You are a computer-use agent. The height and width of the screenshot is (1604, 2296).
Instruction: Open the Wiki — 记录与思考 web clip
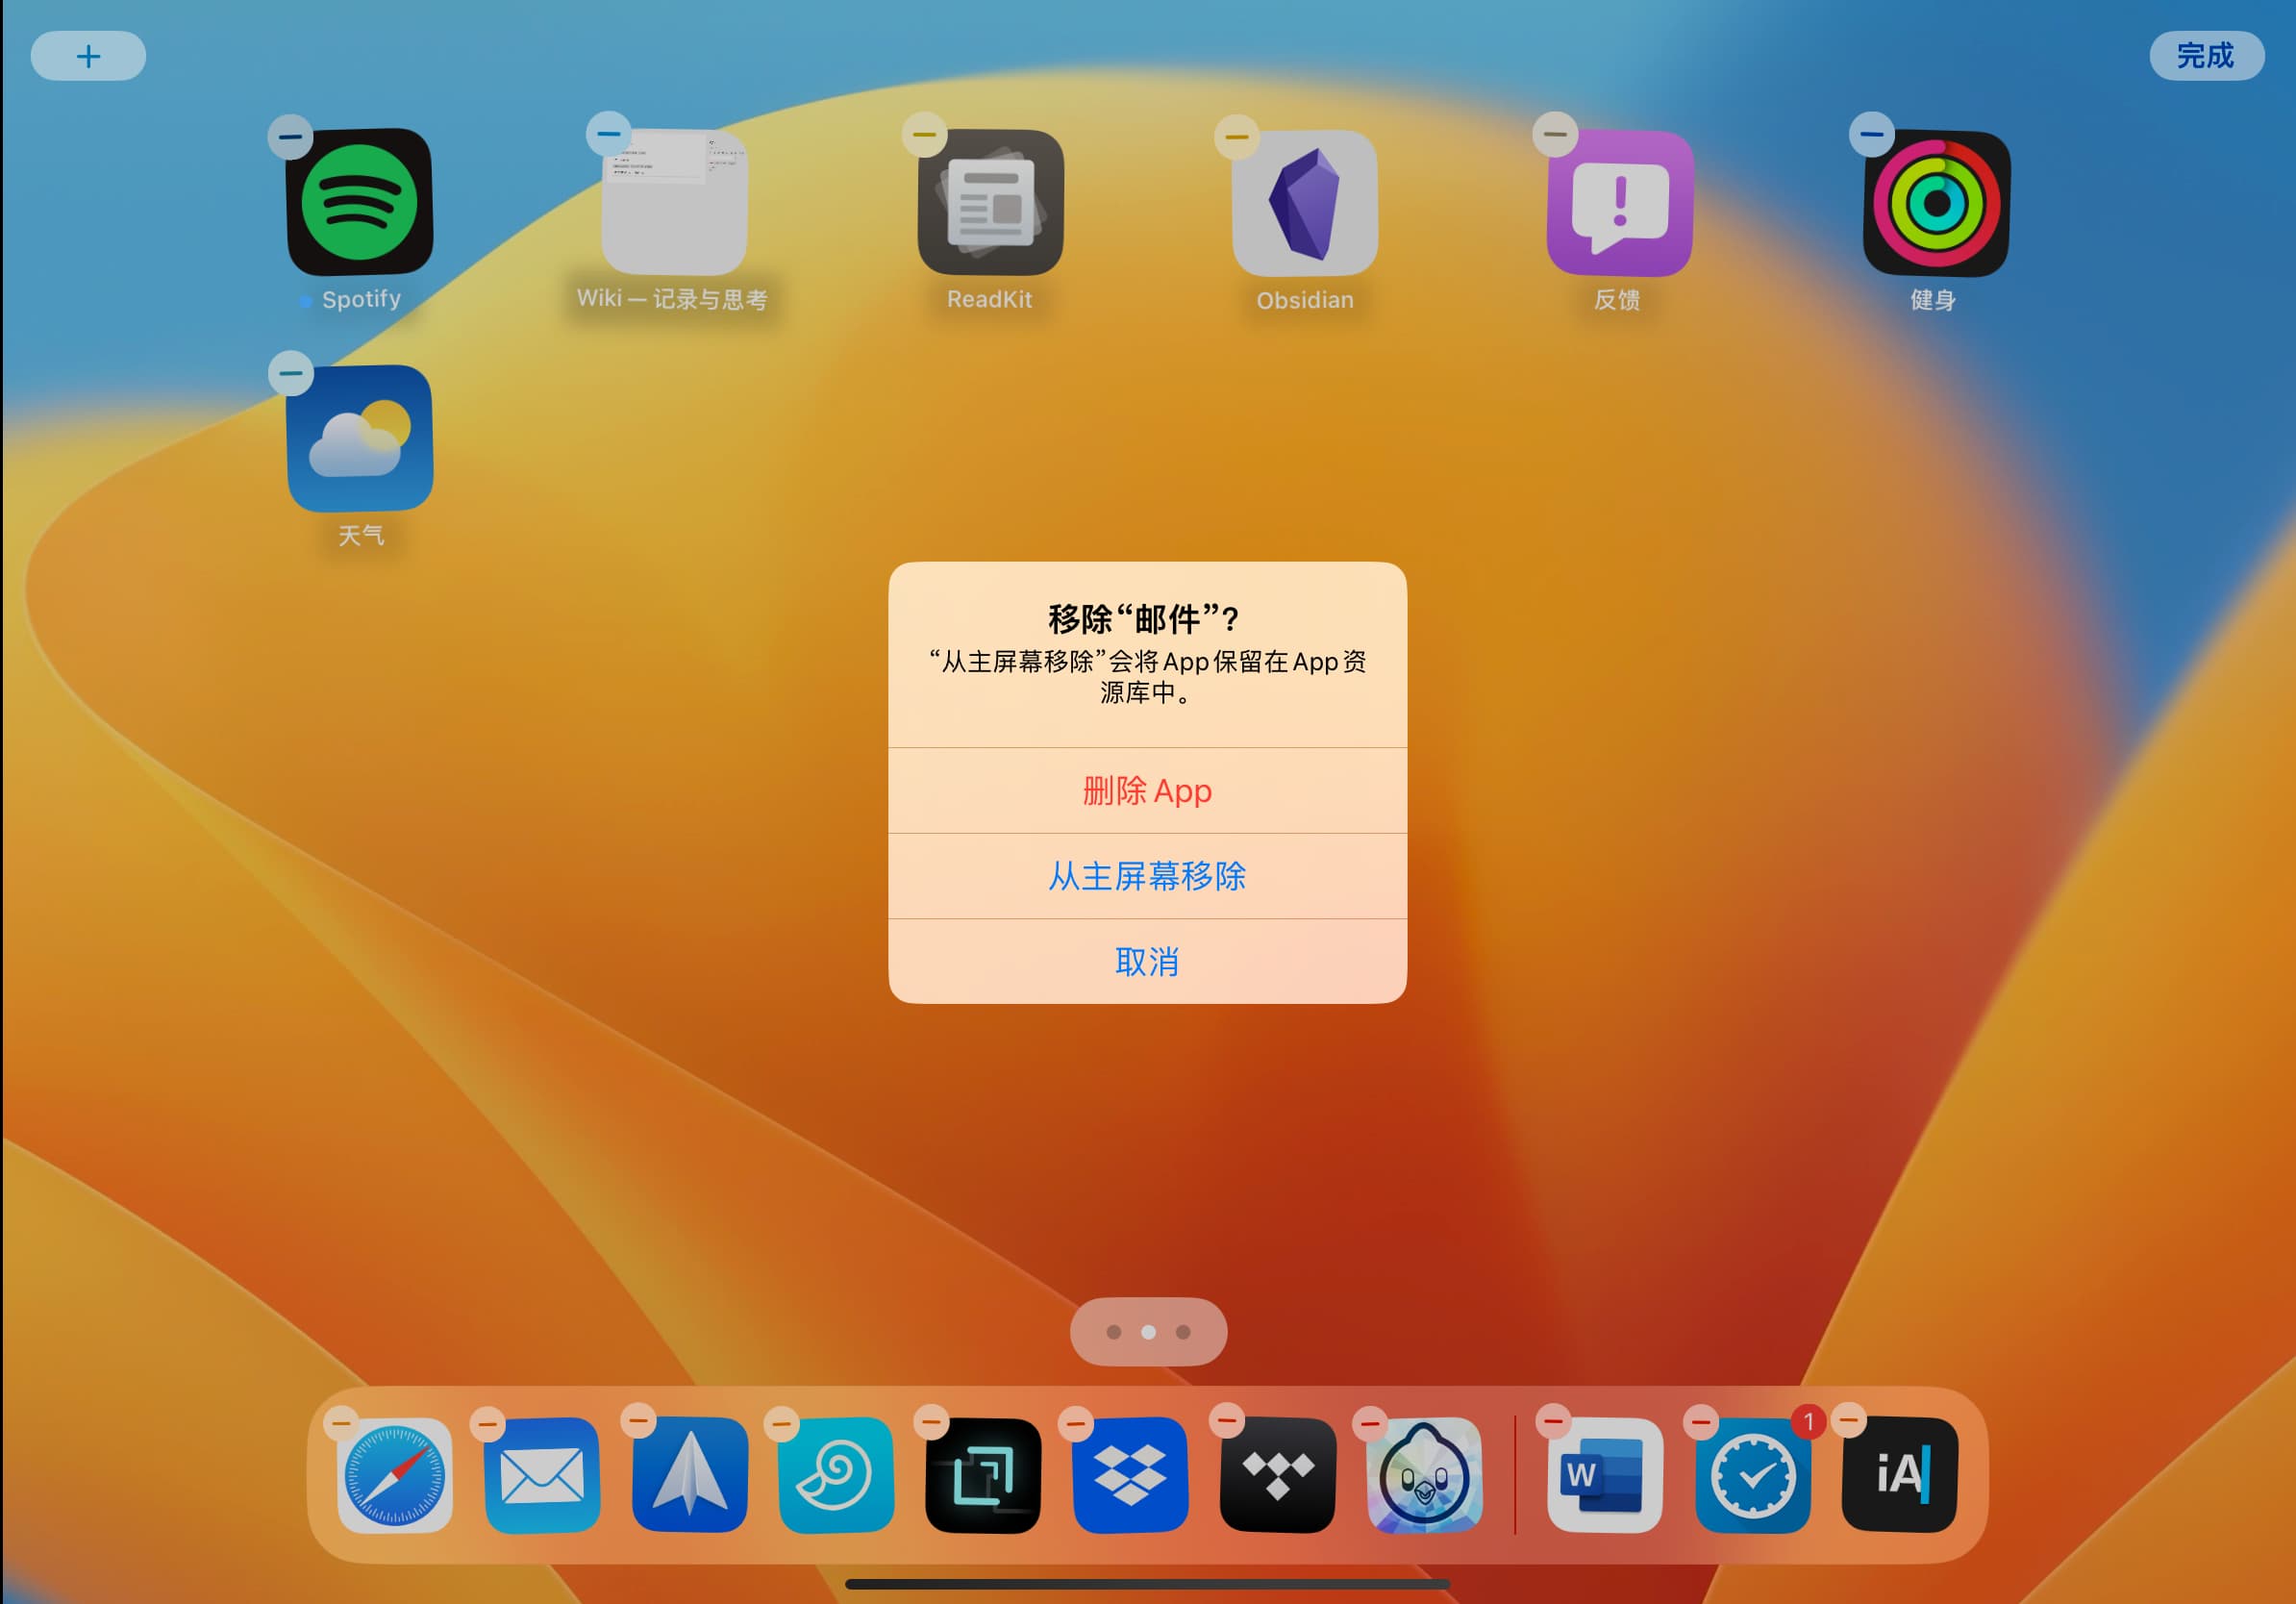674,202
